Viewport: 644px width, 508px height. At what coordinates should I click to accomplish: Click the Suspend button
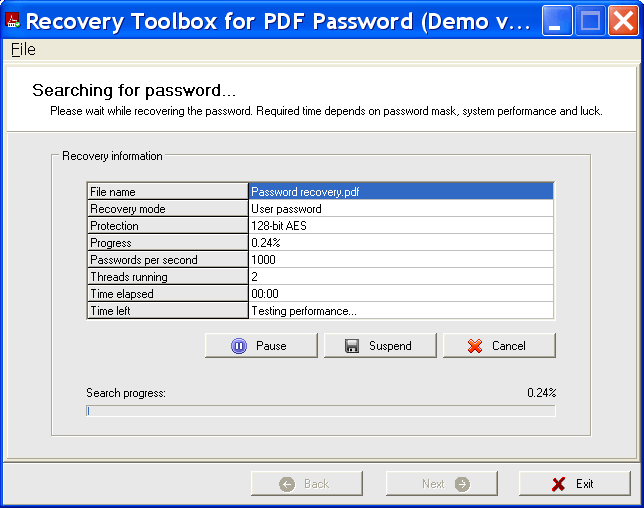(x=380, y=345)
